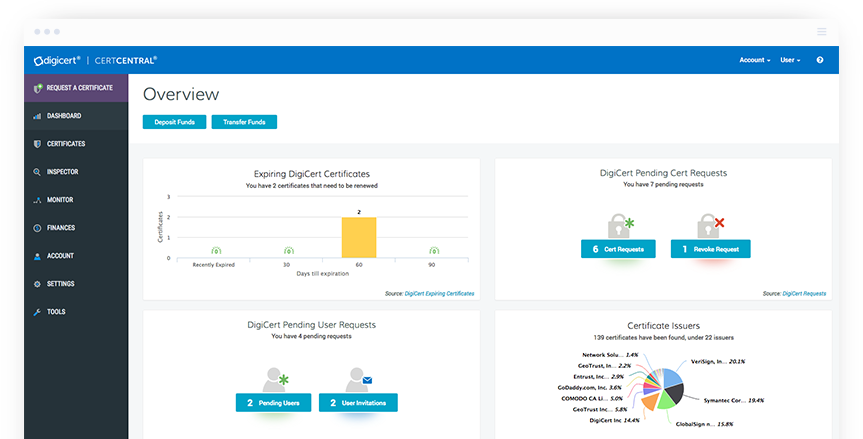Image resolution: width=863 pixels, height=439 pixels.
Task: Click the 30 days zero badge
Action: pos(289,251)
